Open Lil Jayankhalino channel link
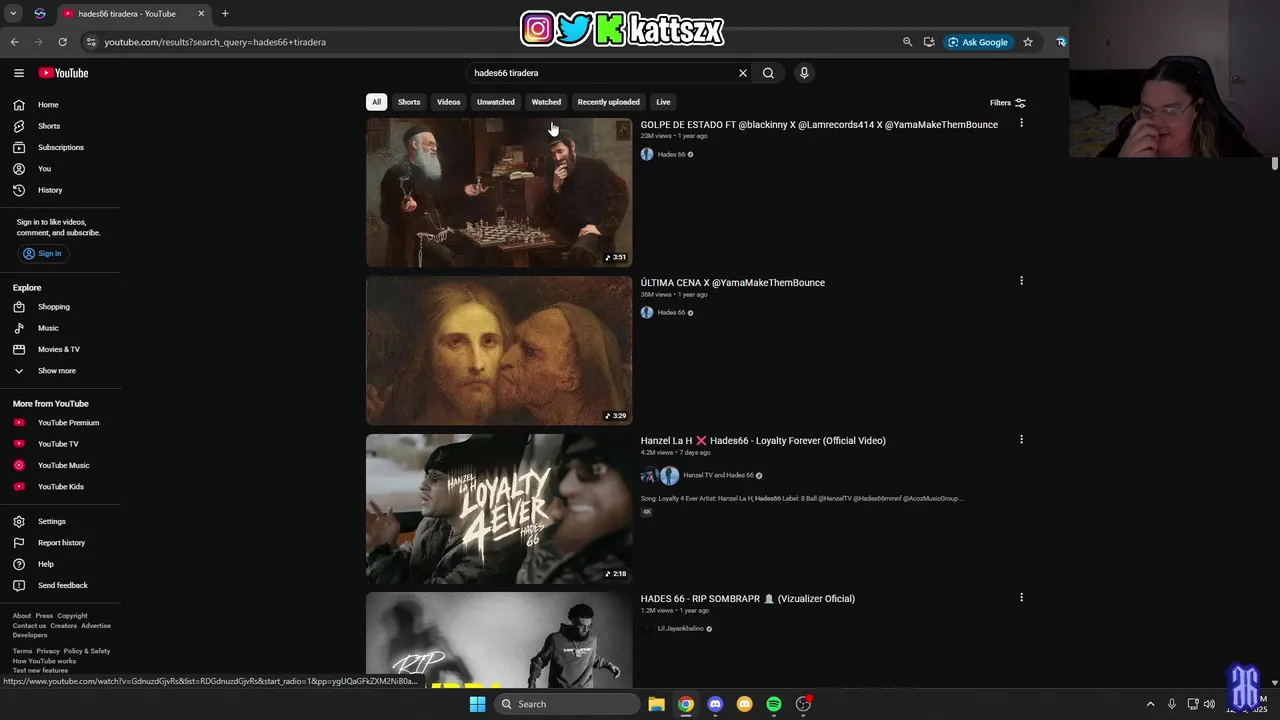The image size is (1280, 720). point(680,629)
